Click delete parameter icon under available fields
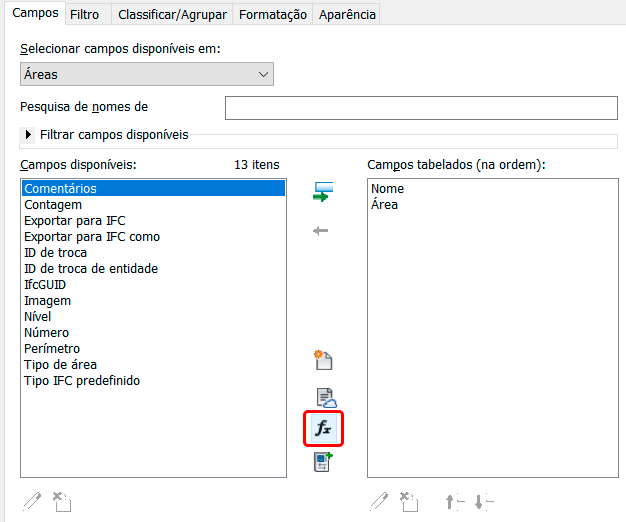 click(x=62, y=502)
